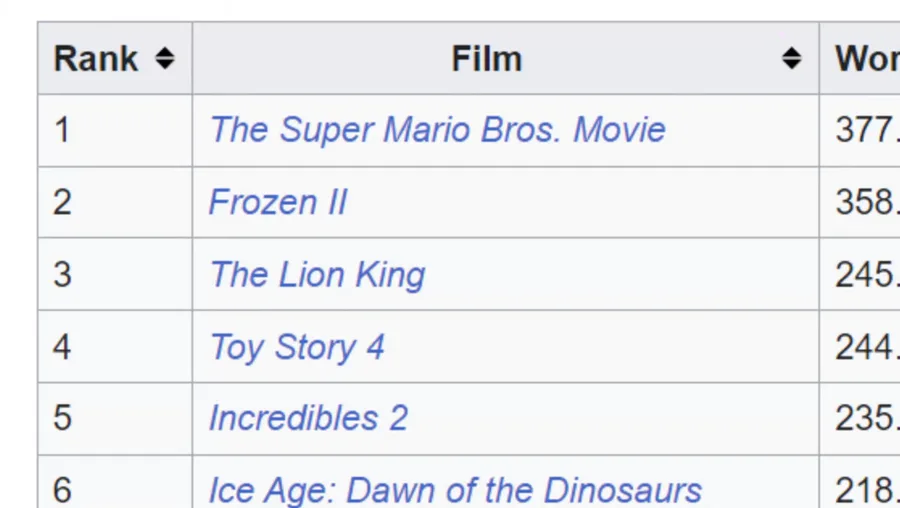The image size is (900, 508).
Task: Click the partially visible Worldwide gross header
Action: coord(866,59)
